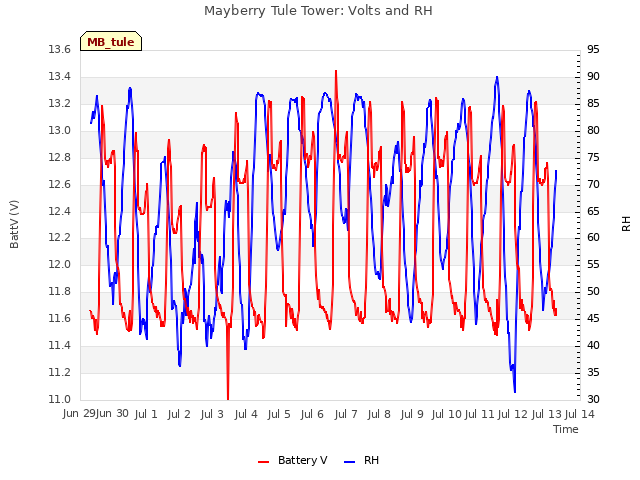The image size is (640, 480).
Task: Click the 55 RH tick label
Action: tap(593, 264)
